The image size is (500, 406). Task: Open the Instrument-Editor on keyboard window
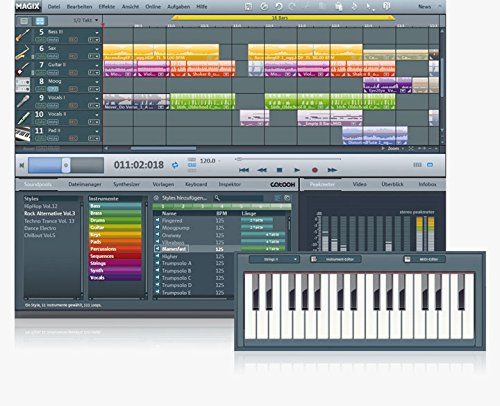336,259
